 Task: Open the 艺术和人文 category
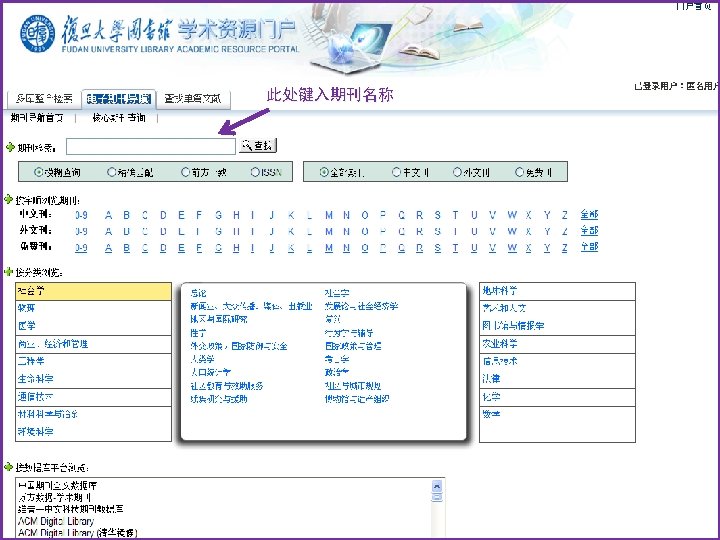coord(504,308)
